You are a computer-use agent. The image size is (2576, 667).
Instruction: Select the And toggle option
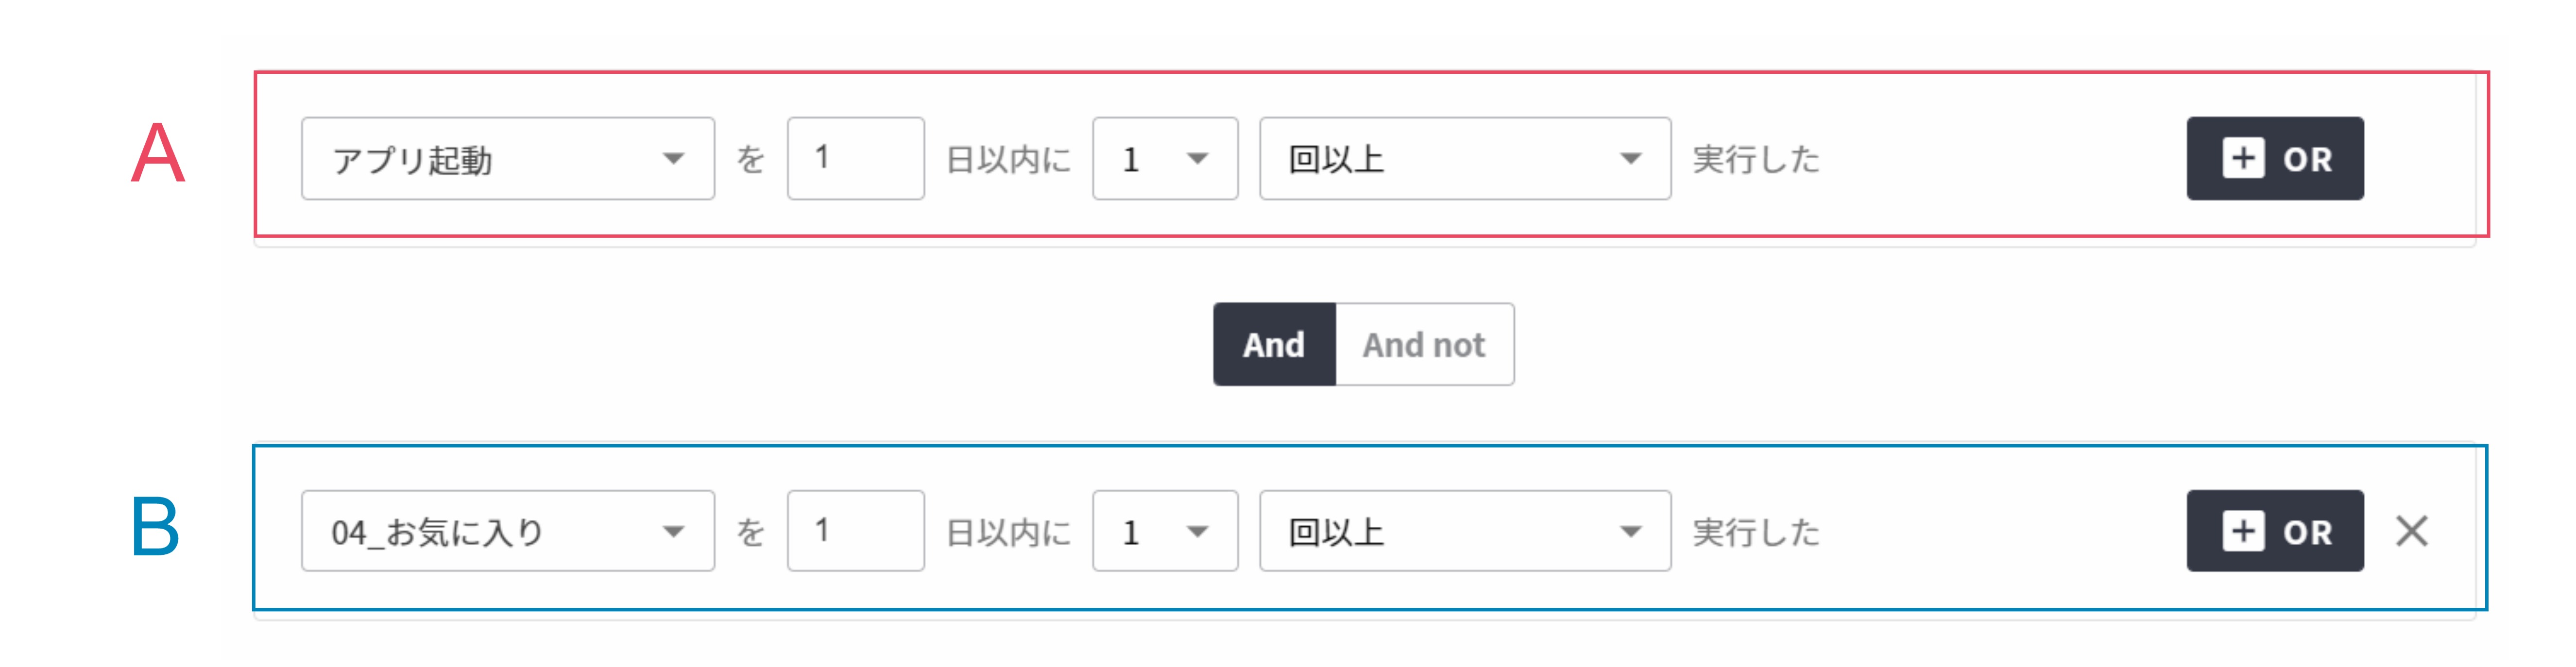point(1274,344)
